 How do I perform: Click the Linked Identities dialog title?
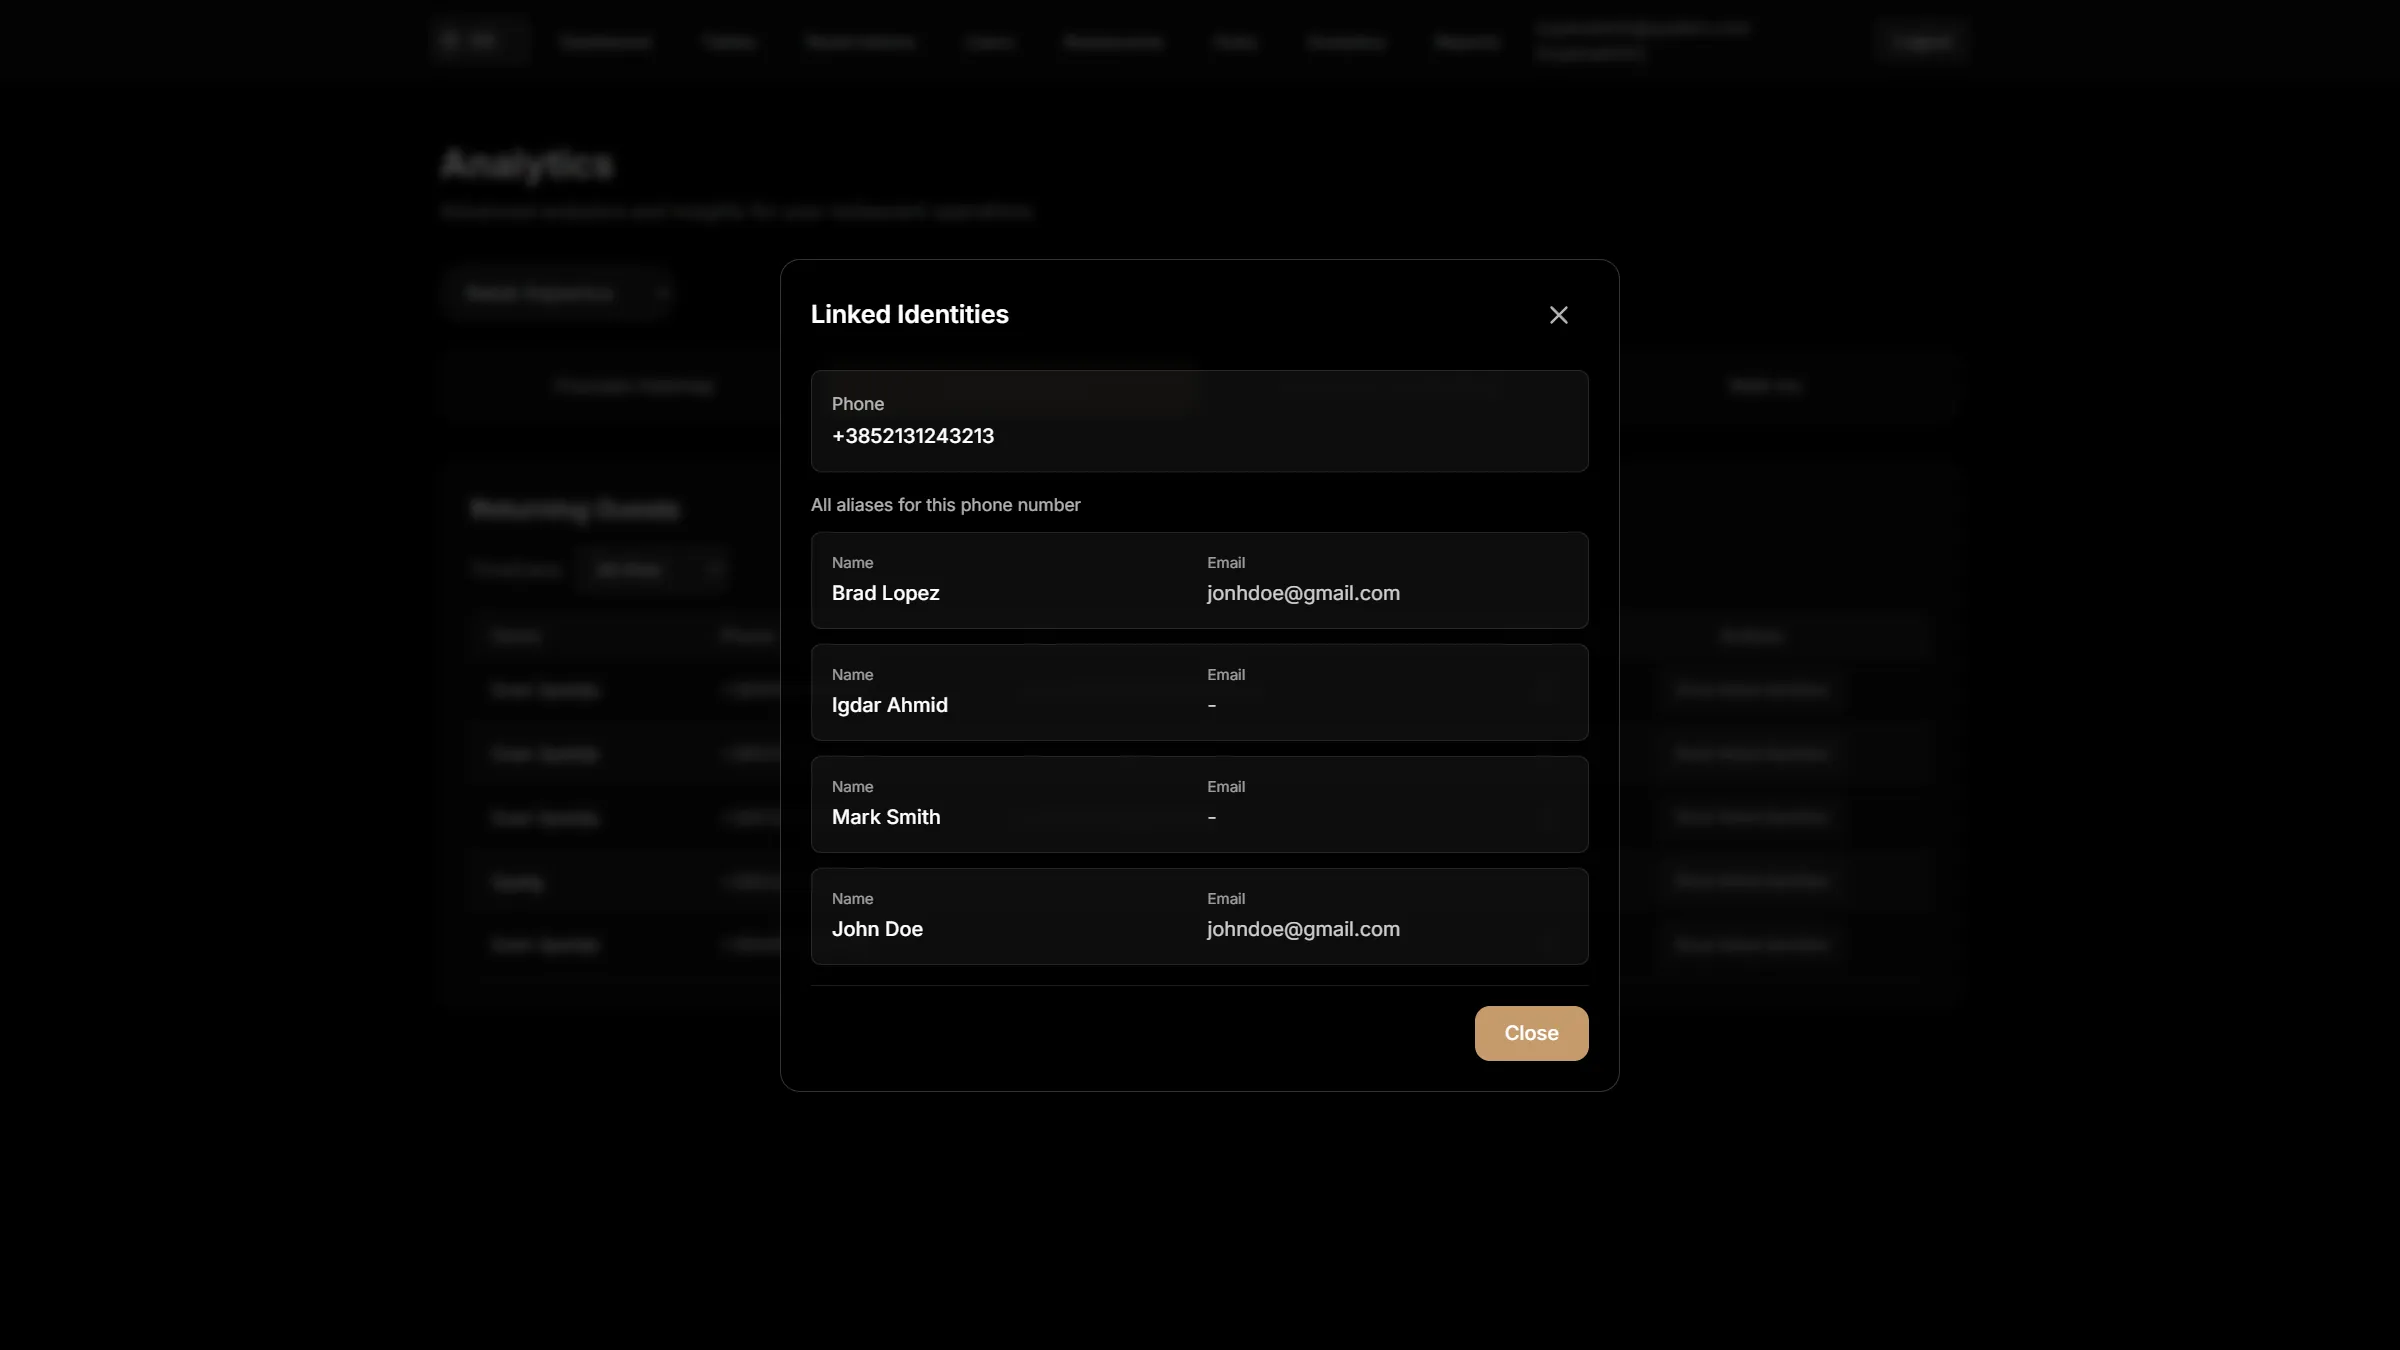tap(909, 314)
